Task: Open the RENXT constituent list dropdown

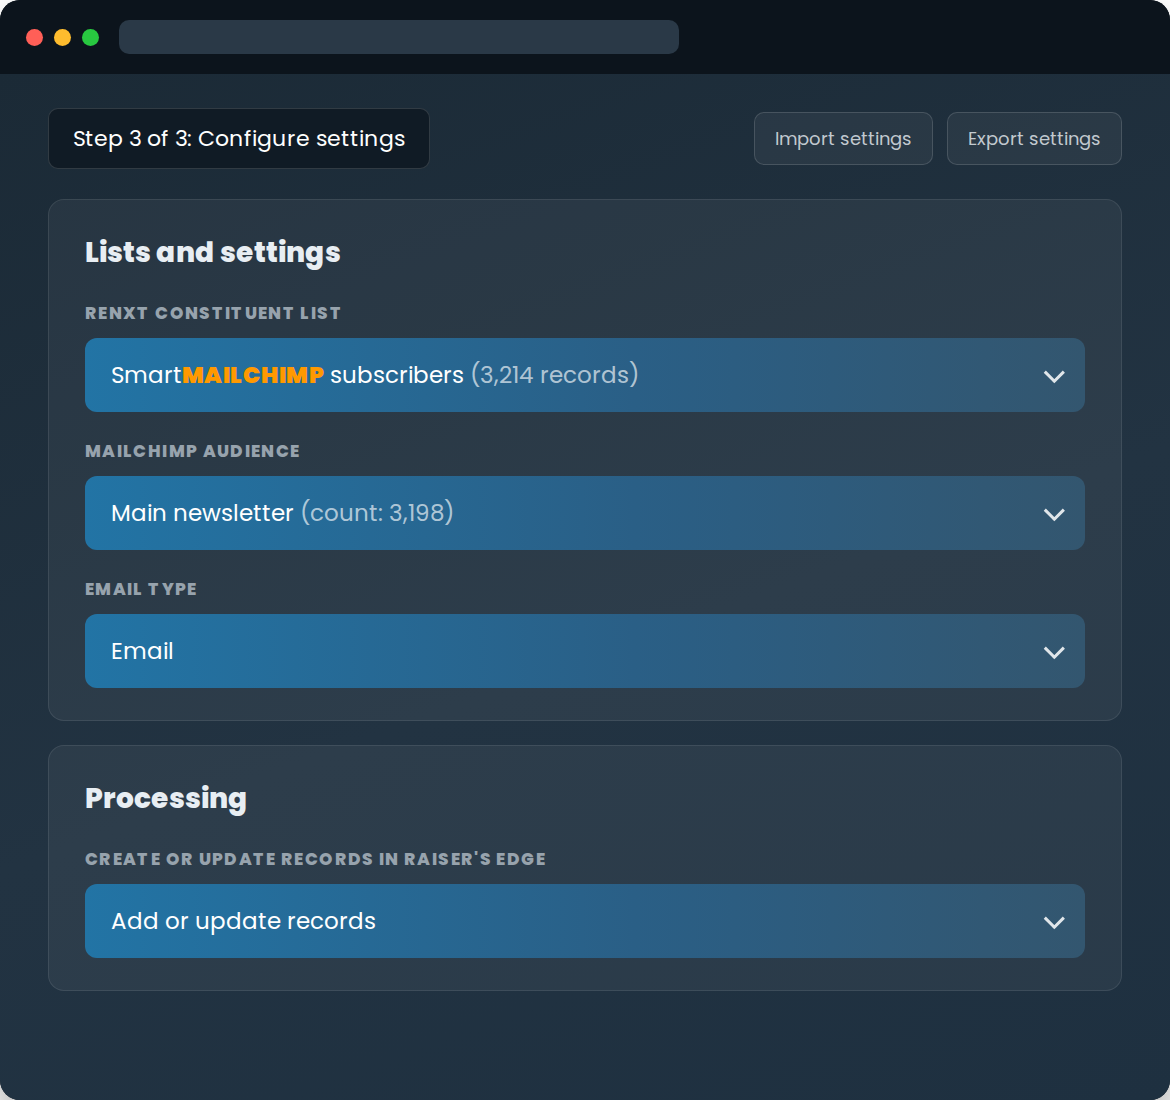Action: (584, 375)
